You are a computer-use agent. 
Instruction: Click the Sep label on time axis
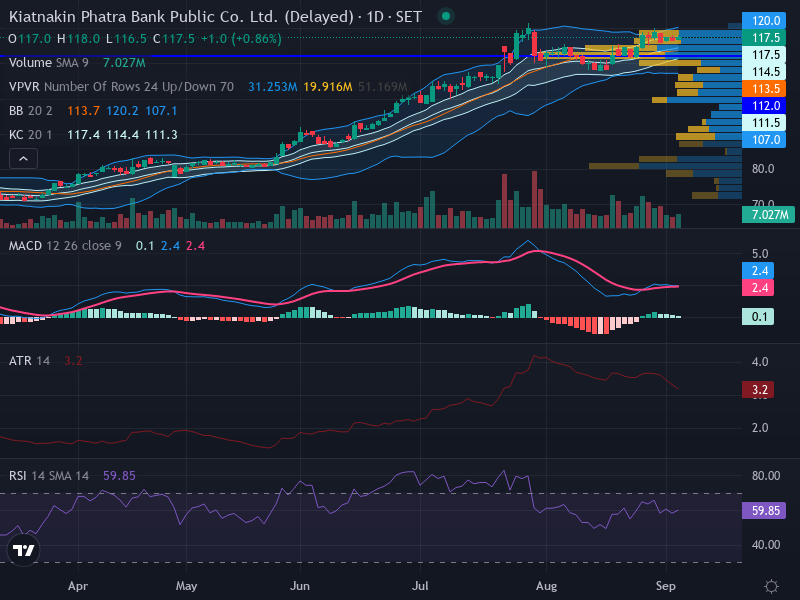click(666, 586)
